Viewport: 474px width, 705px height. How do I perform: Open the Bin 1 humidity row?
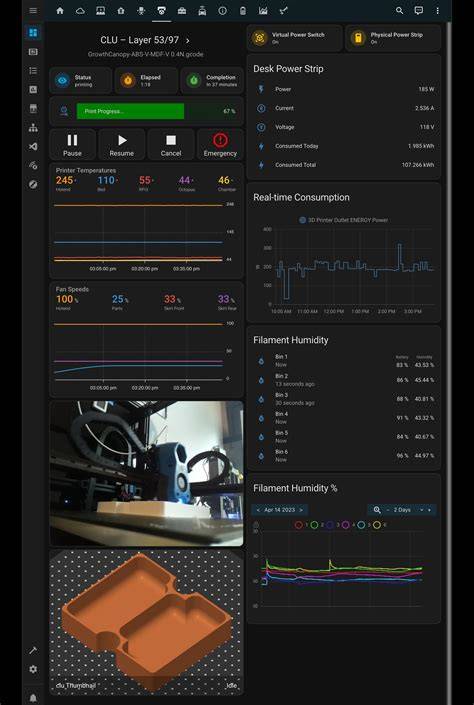344,361
